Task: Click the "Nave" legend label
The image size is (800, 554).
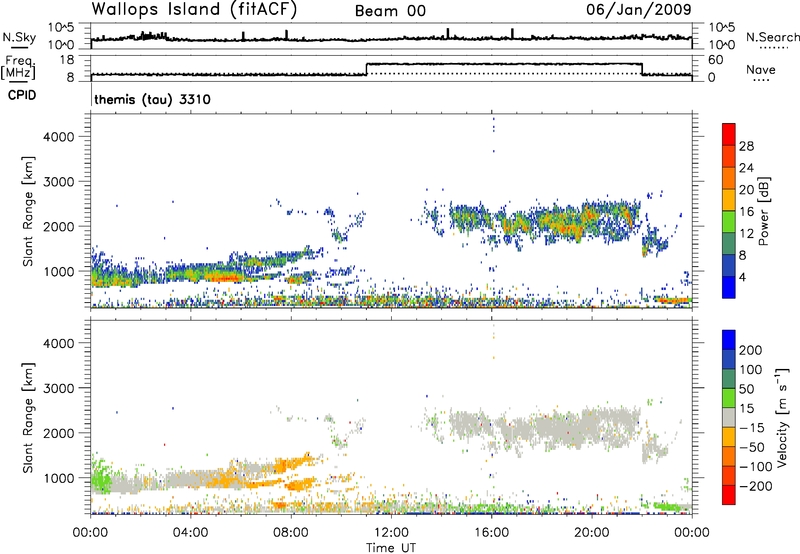Action: [761, 69]
